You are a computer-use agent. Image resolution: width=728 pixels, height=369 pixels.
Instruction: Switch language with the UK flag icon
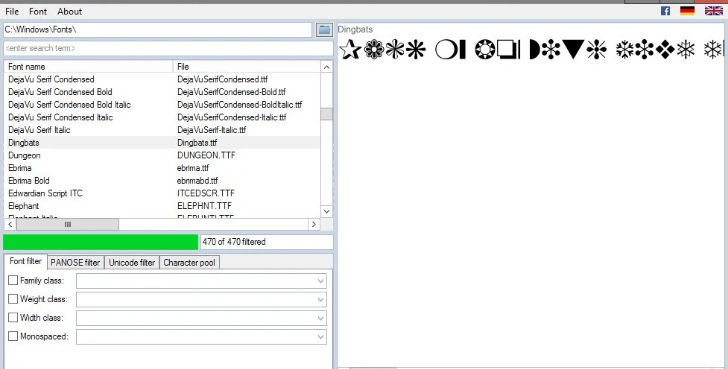[x=714, y=11]
